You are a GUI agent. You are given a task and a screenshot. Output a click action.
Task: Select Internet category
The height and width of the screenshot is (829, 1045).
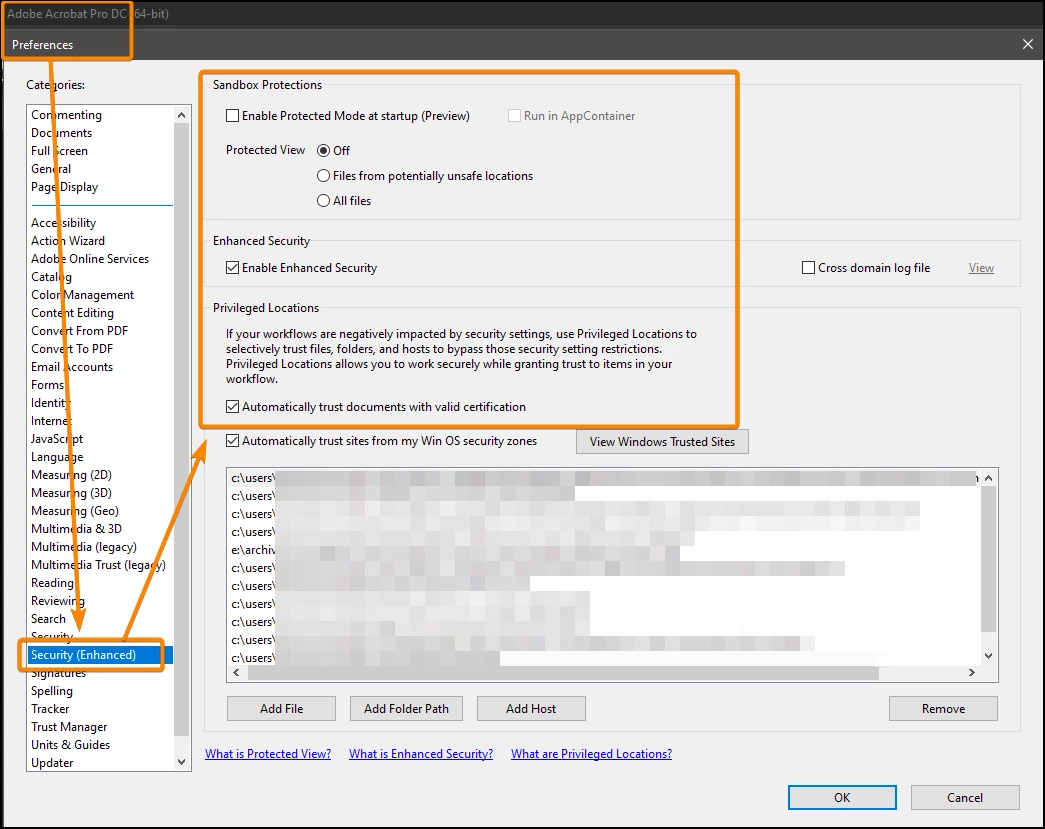51,420
